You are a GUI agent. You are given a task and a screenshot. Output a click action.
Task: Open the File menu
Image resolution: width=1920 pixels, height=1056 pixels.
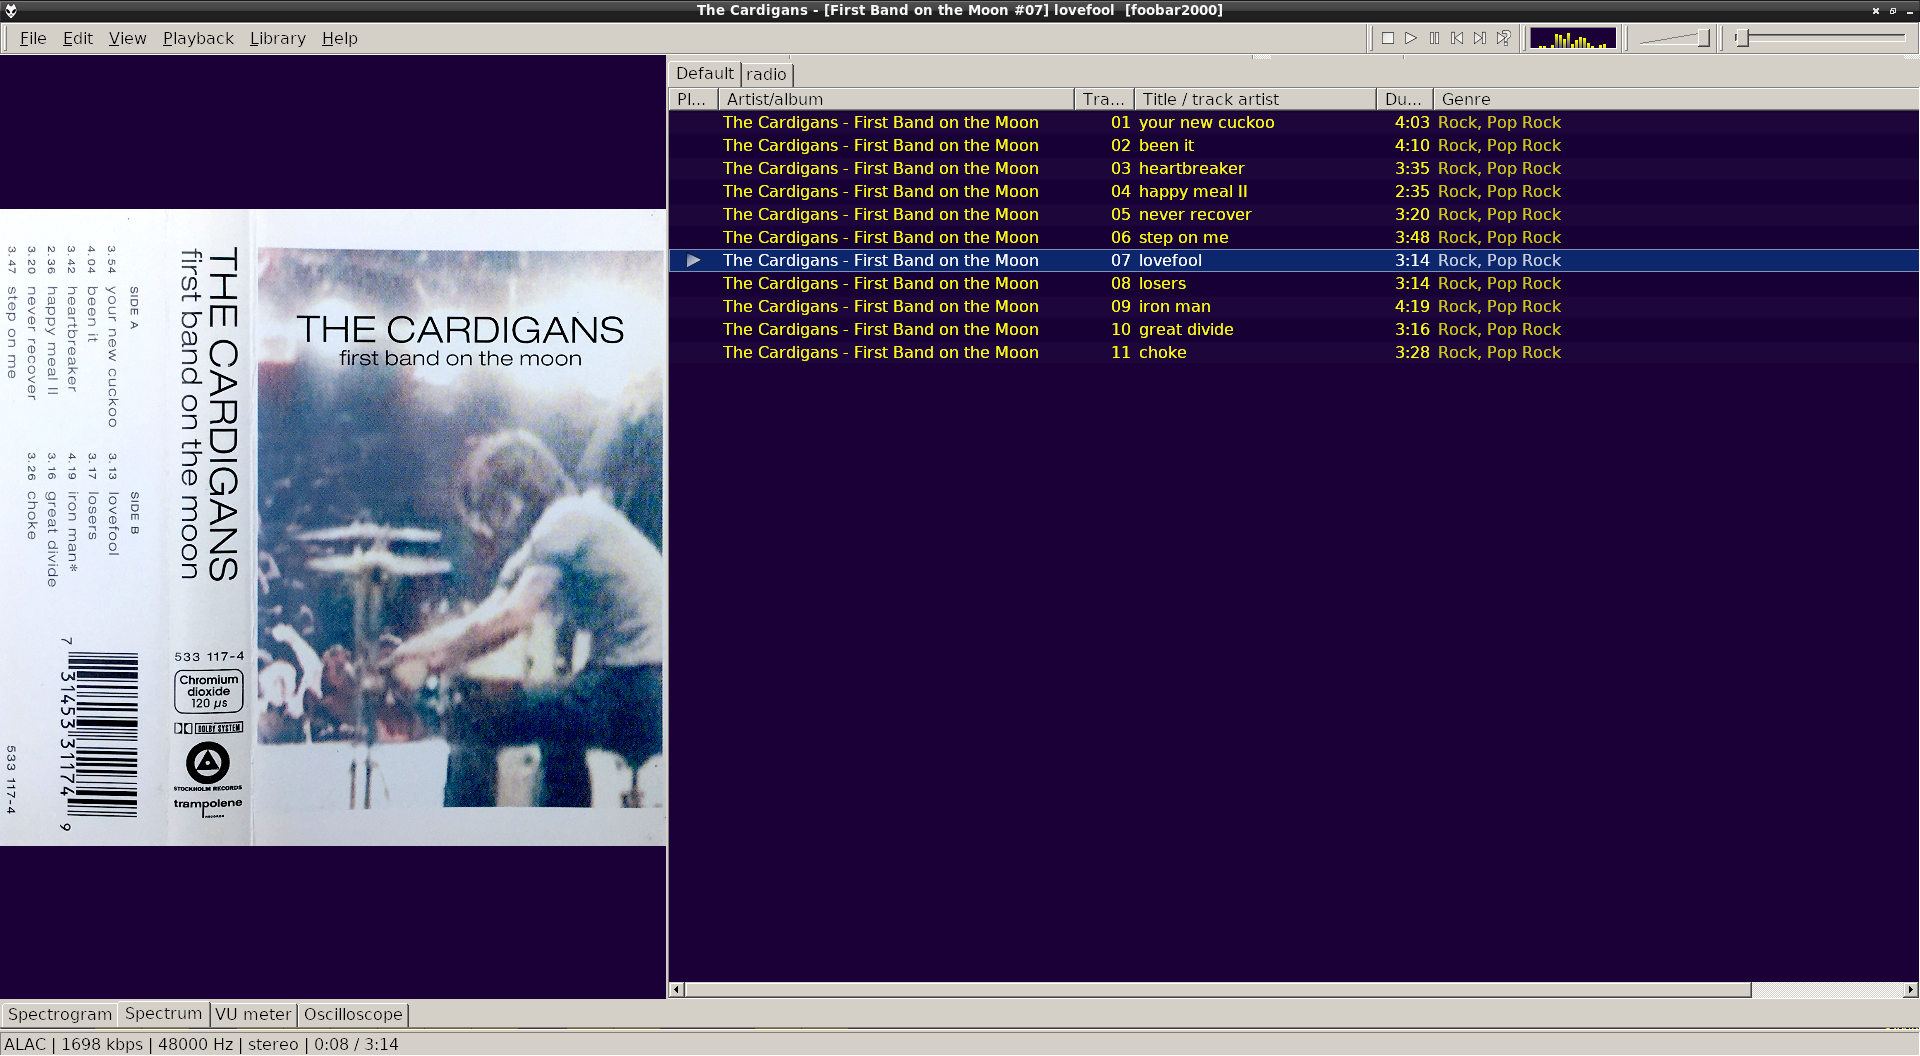click(33, 38)
